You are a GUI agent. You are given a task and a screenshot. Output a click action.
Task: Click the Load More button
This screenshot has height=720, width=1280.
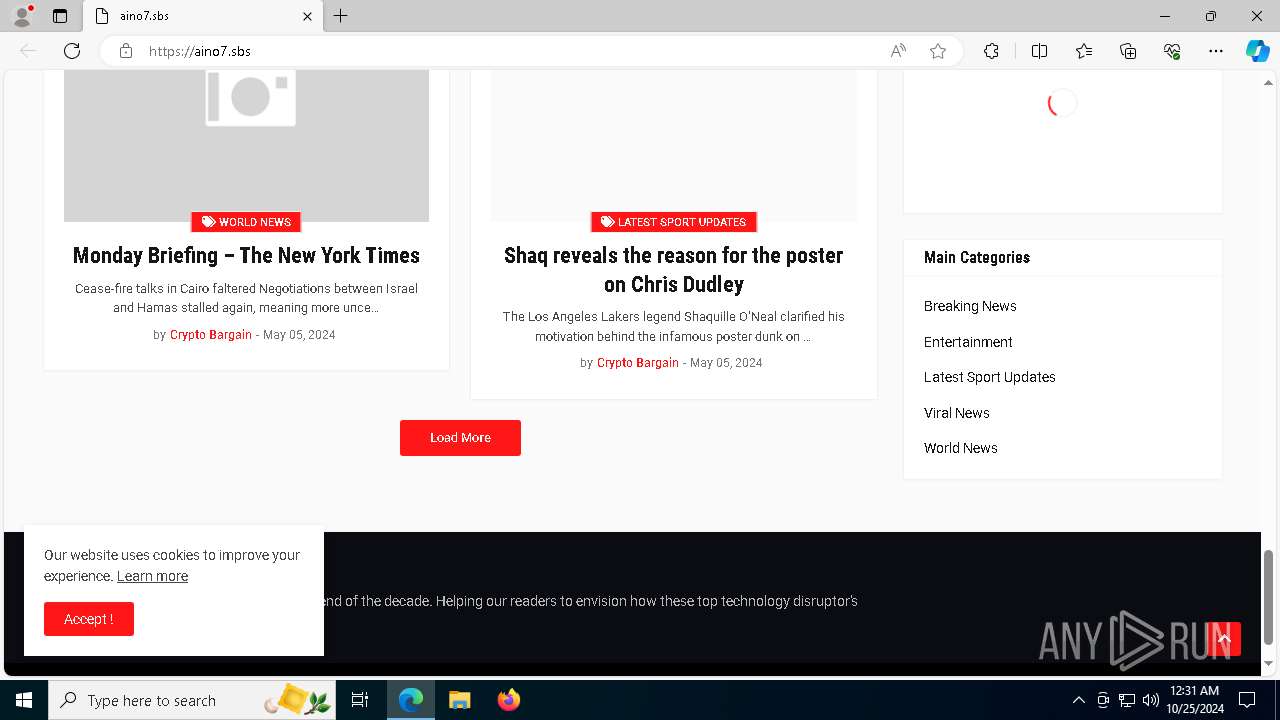point(460,438)
